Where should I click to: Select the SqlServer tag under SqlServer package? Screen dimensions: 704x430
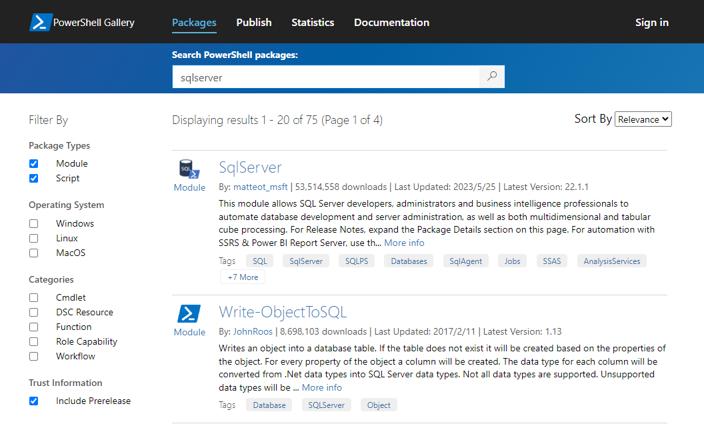(x=306, y=261)
